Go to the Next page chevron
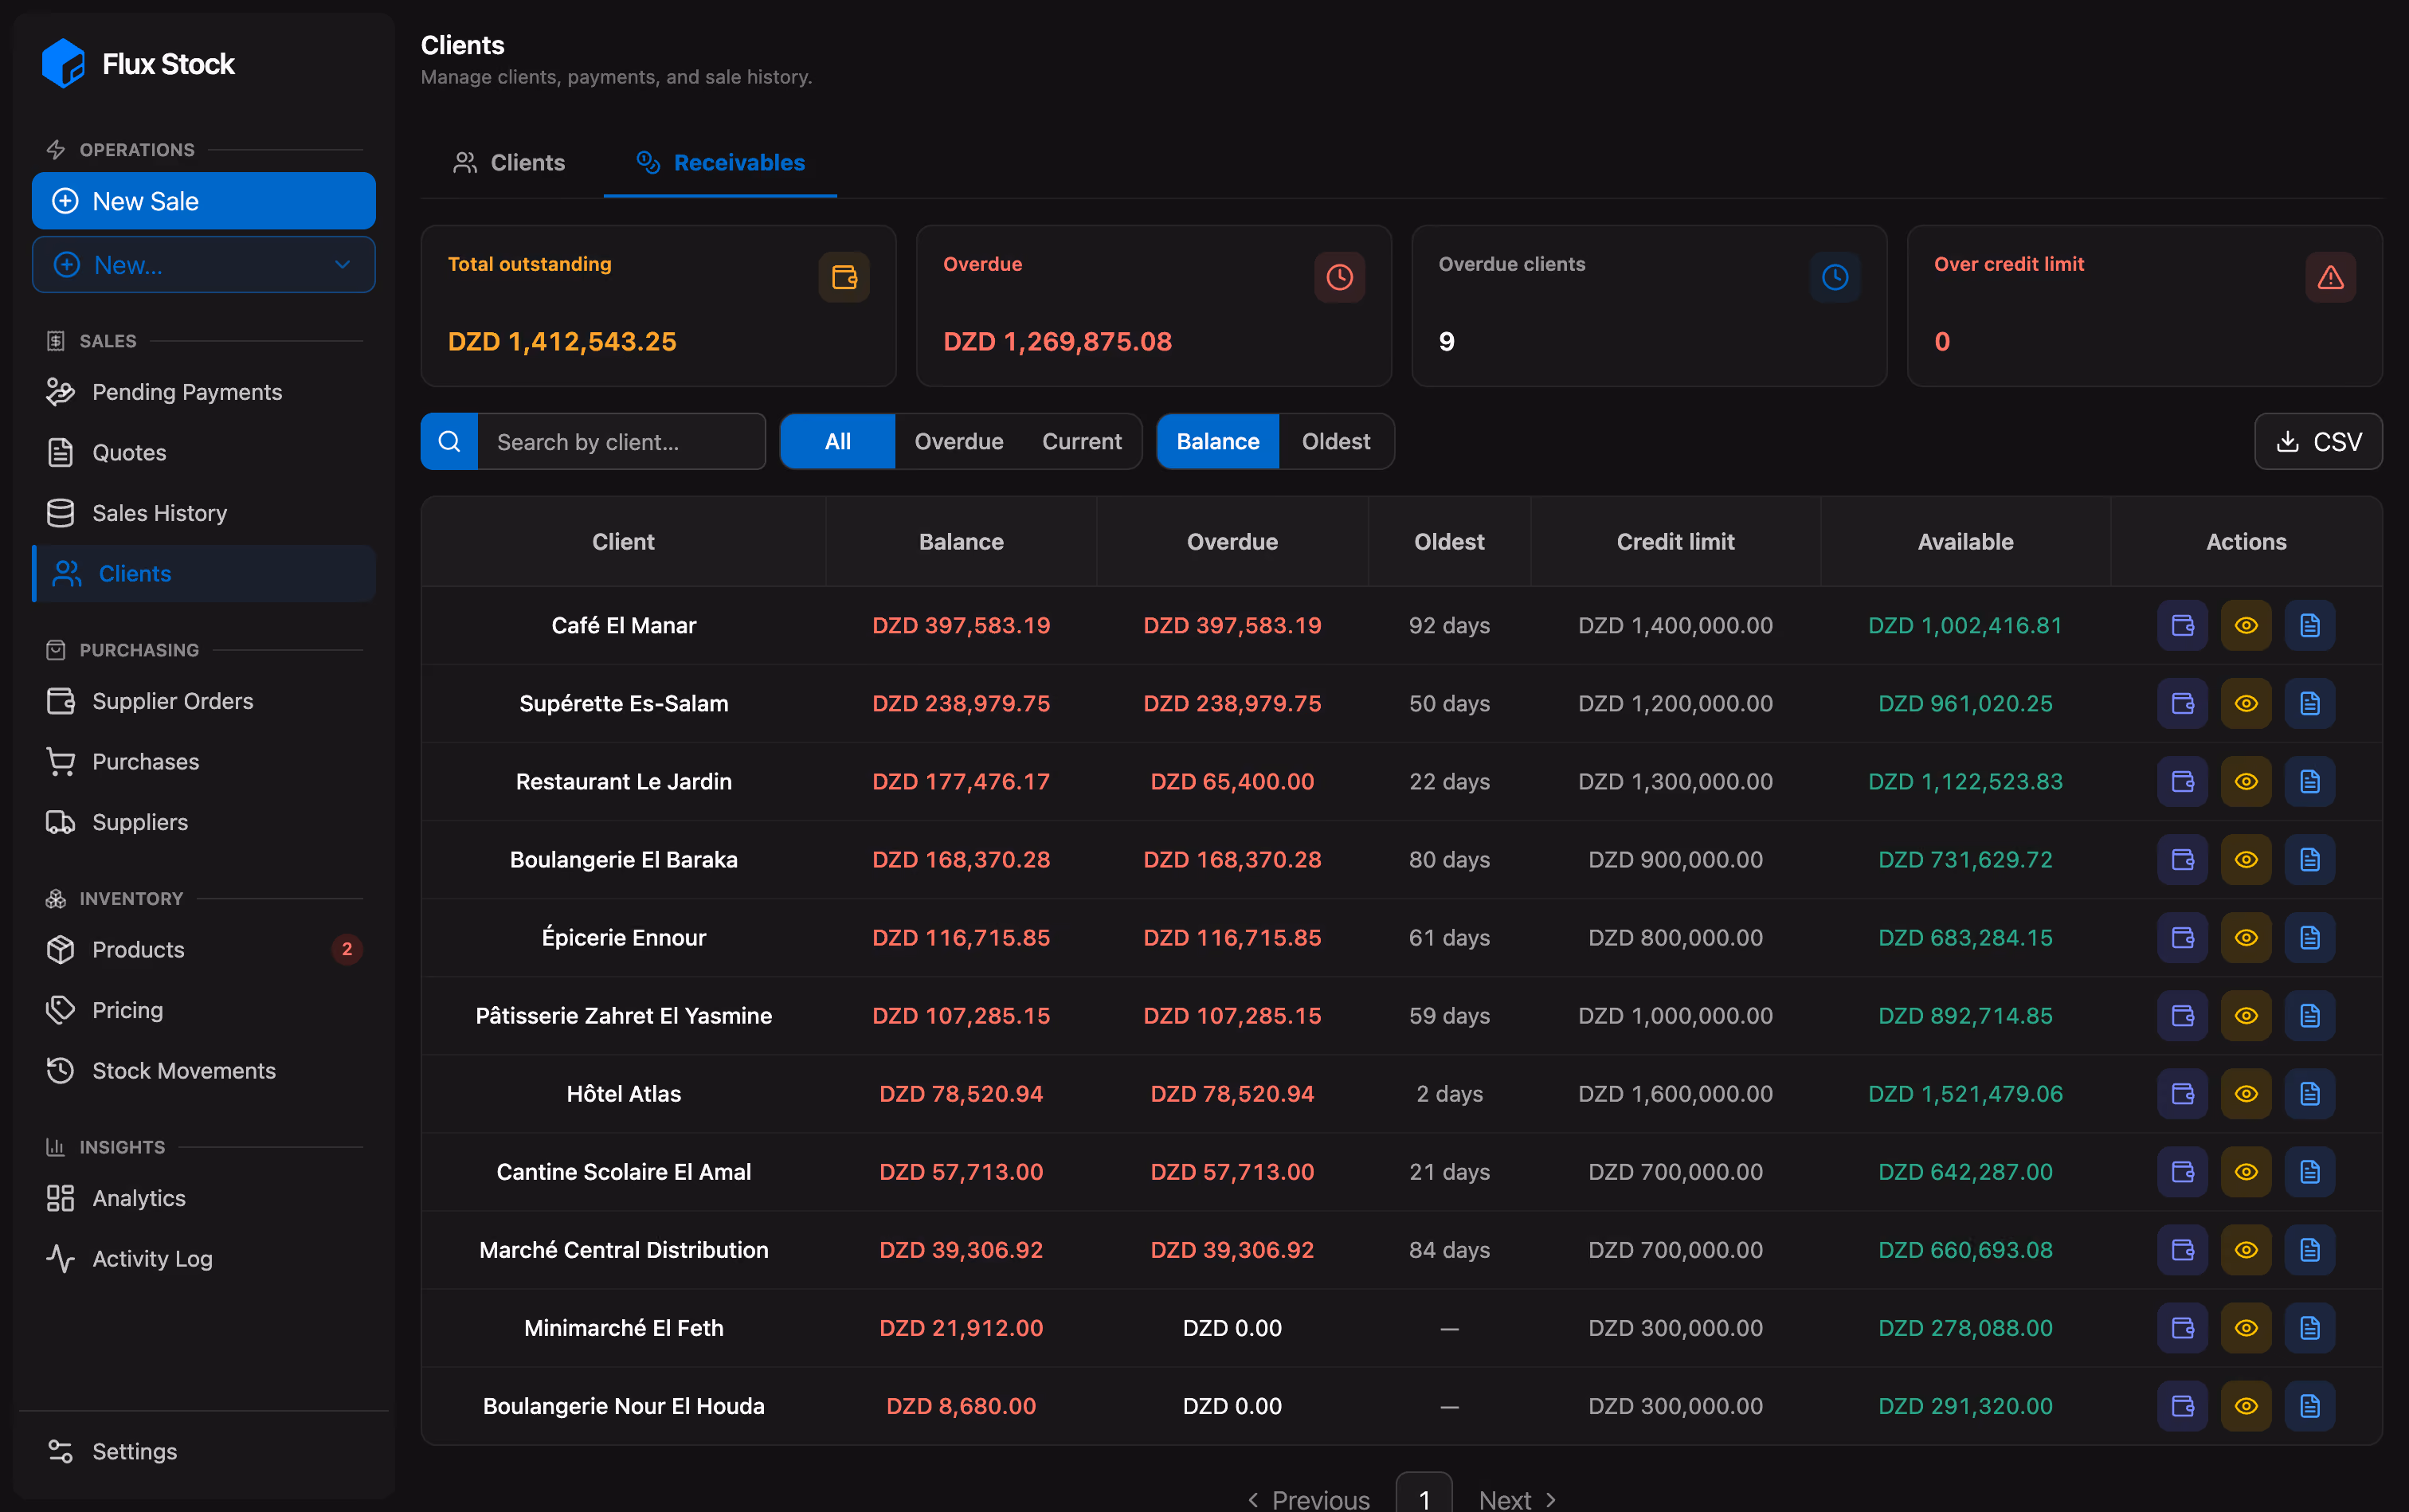 [1551, 1499]
